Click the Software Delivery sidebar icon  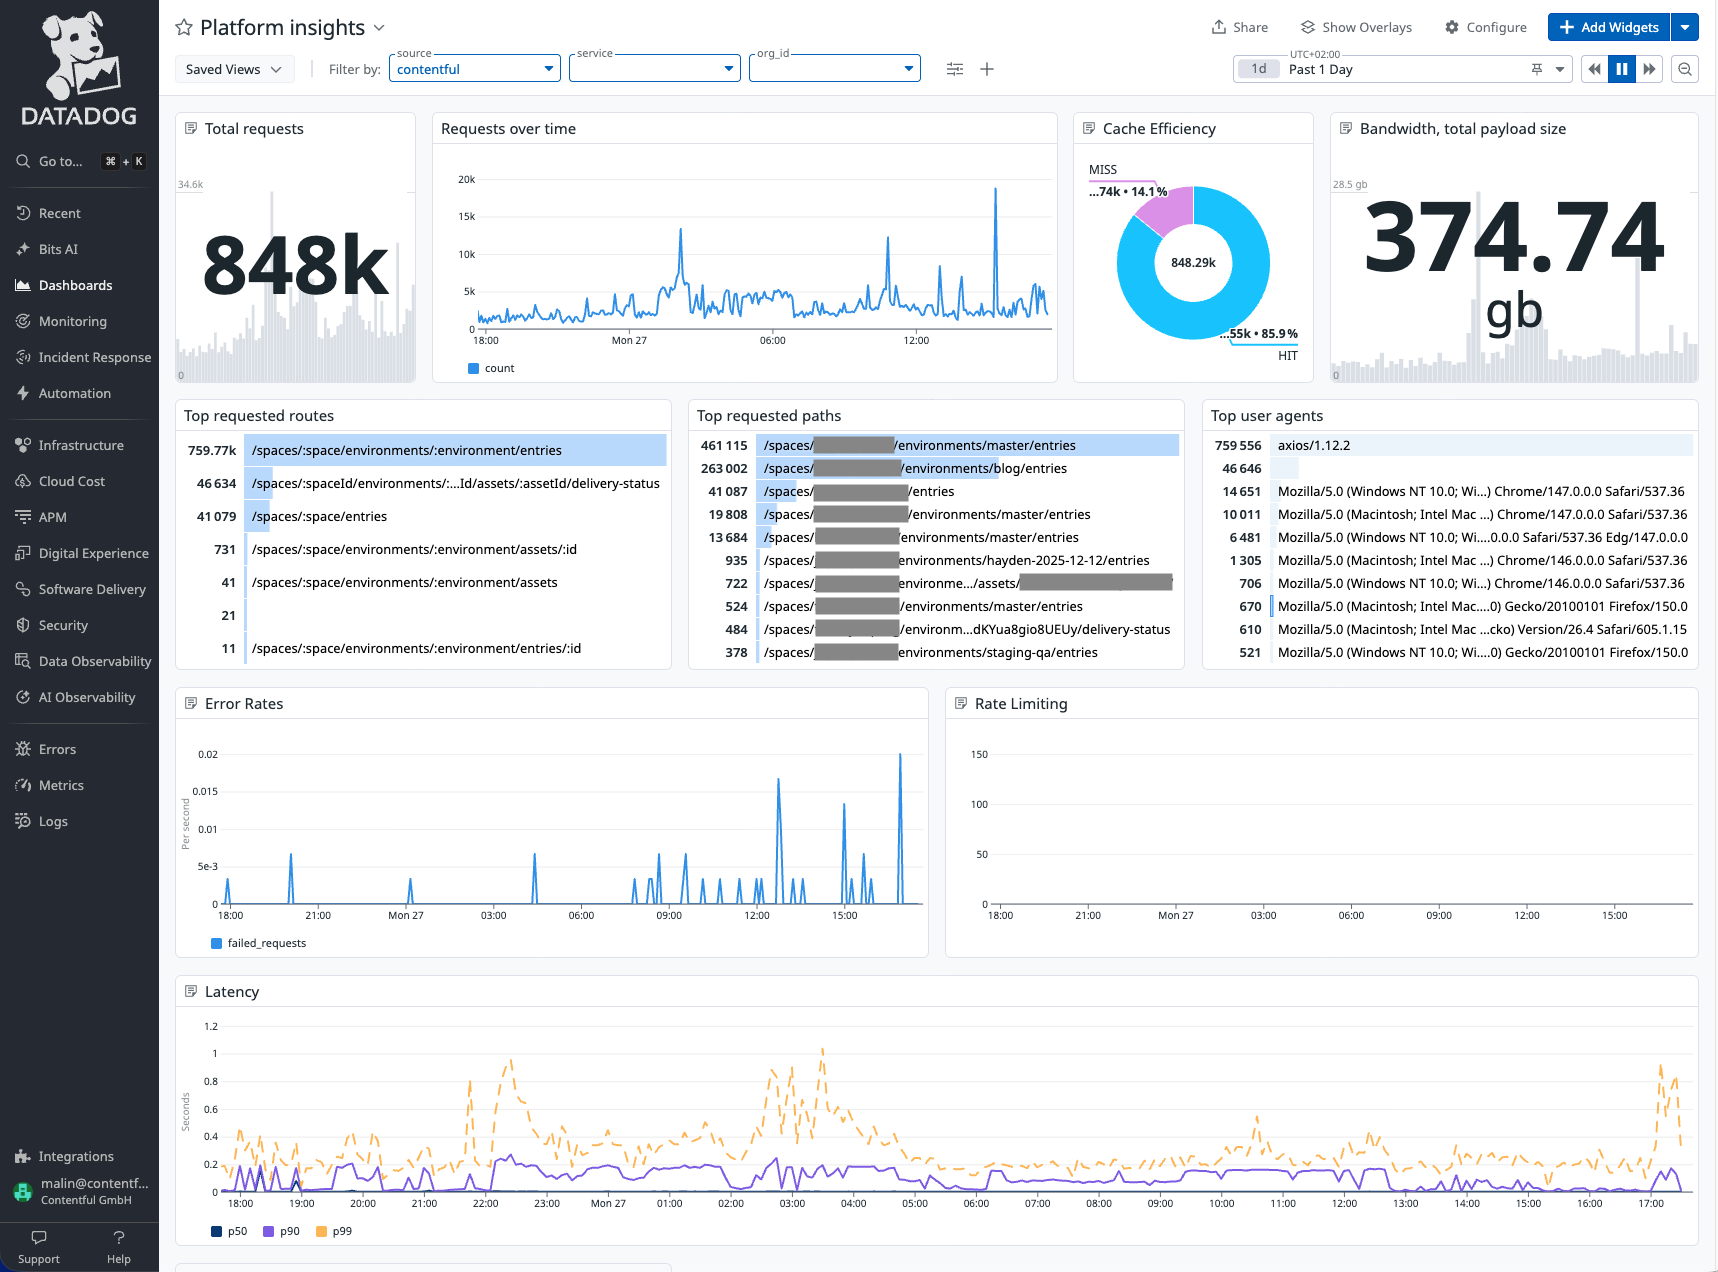pyautogui.click(x=23, y=589)
